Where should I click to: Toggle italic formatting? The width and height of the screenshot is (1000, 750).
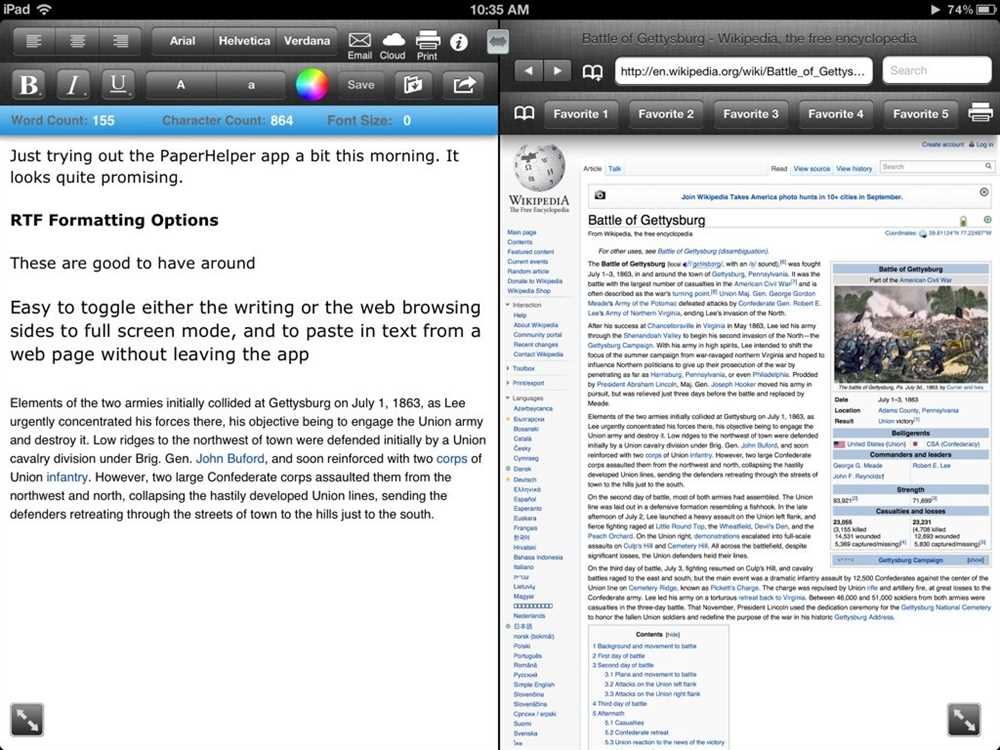pyautogui.click(x=73, y=85)
